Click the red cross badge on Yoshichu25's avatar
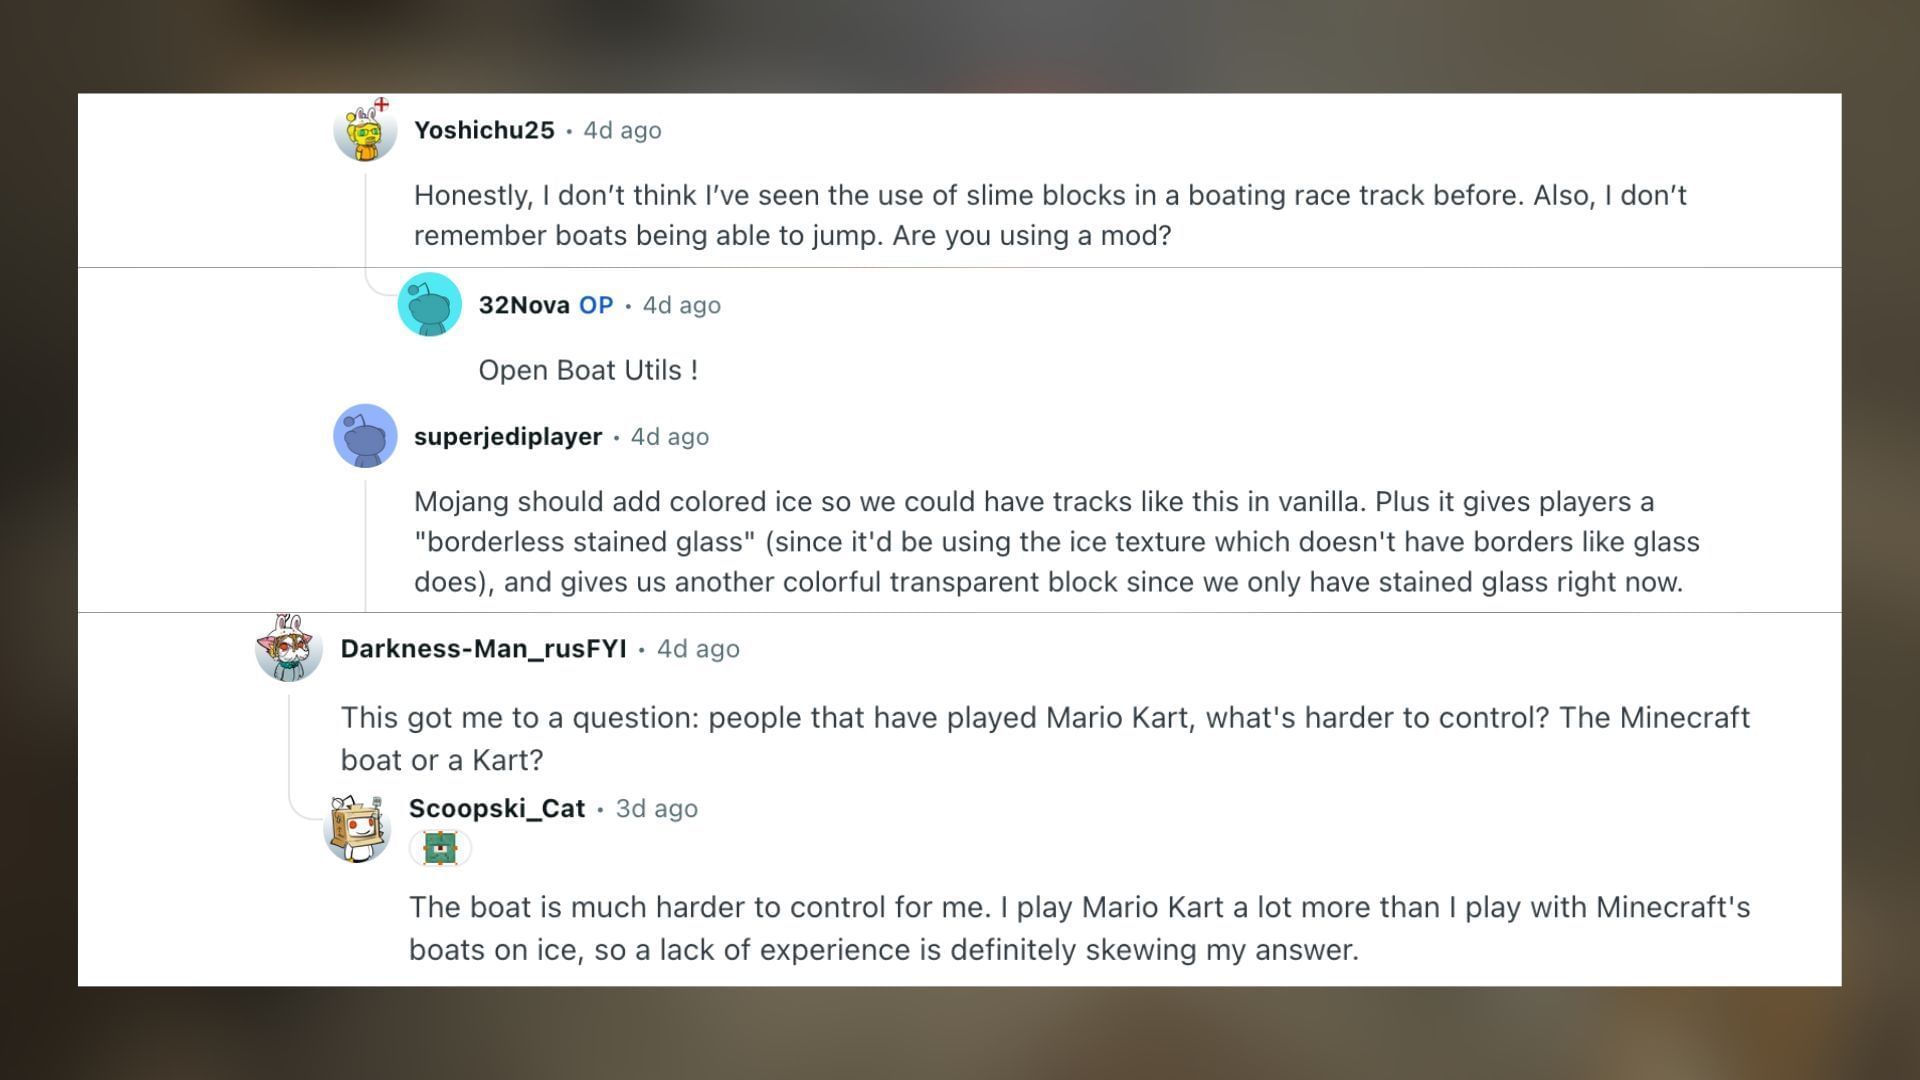1920x1080 pixels. [383, 102]
